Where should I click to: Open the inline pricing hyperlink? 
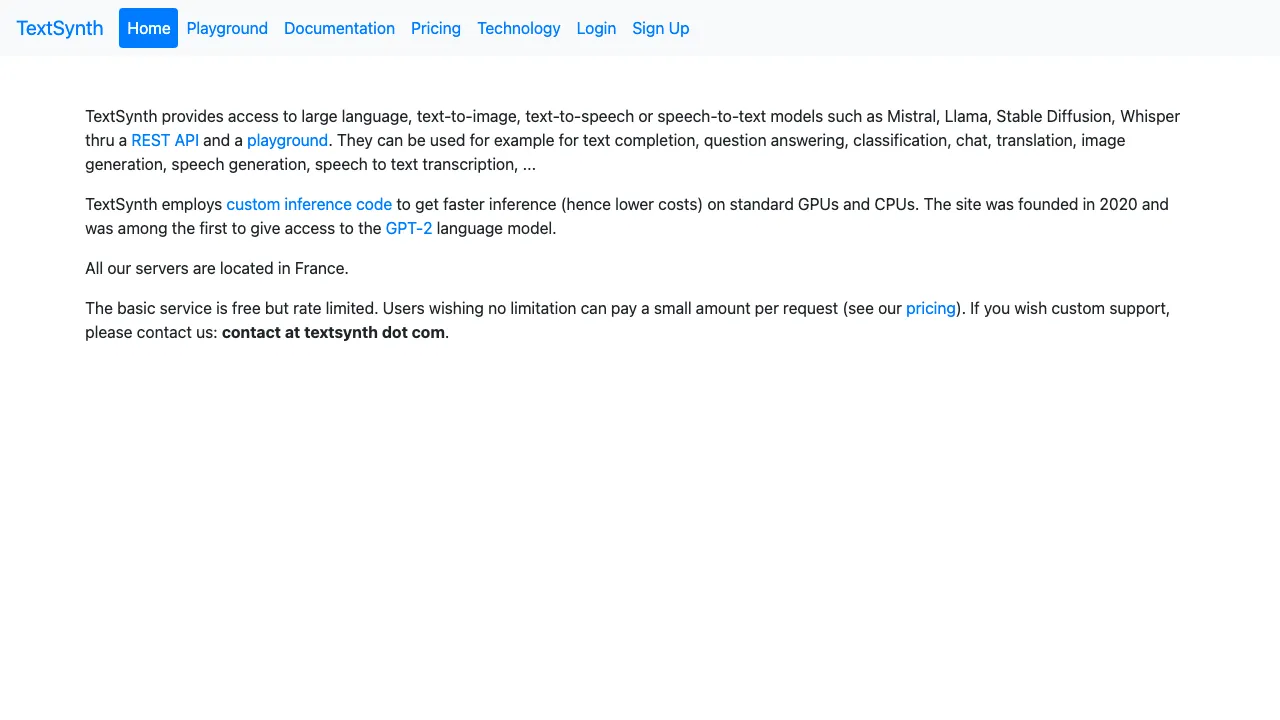coord(930,308)
